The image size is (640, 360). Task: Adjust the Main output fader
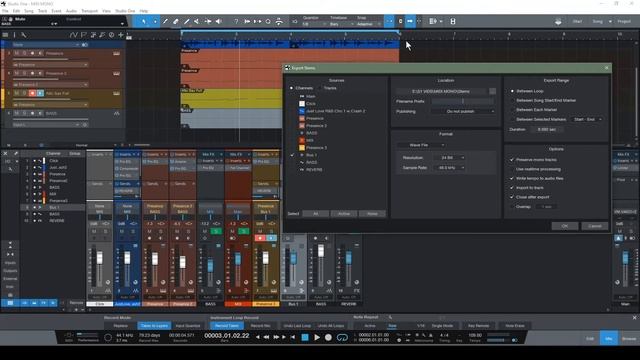[x=625, y=258]
